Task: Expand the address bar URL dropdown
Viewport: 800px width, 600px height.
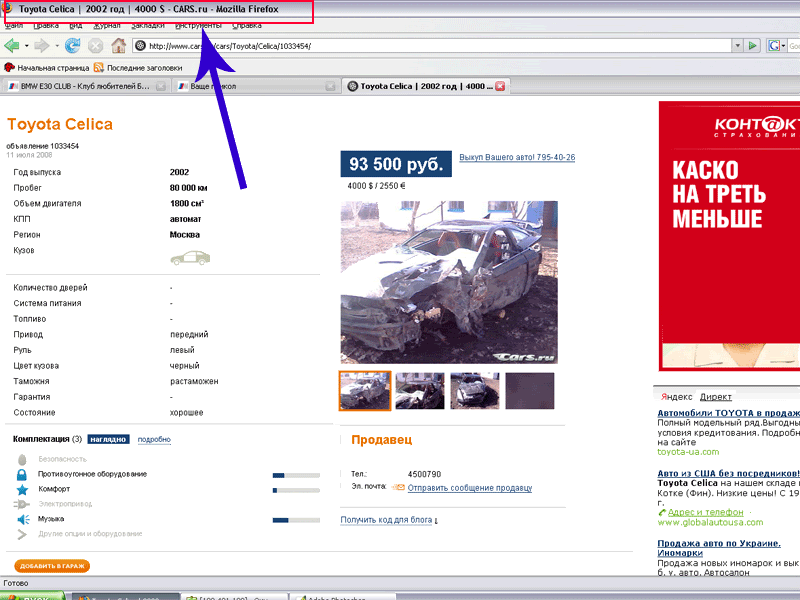Action: coord(737,46)
